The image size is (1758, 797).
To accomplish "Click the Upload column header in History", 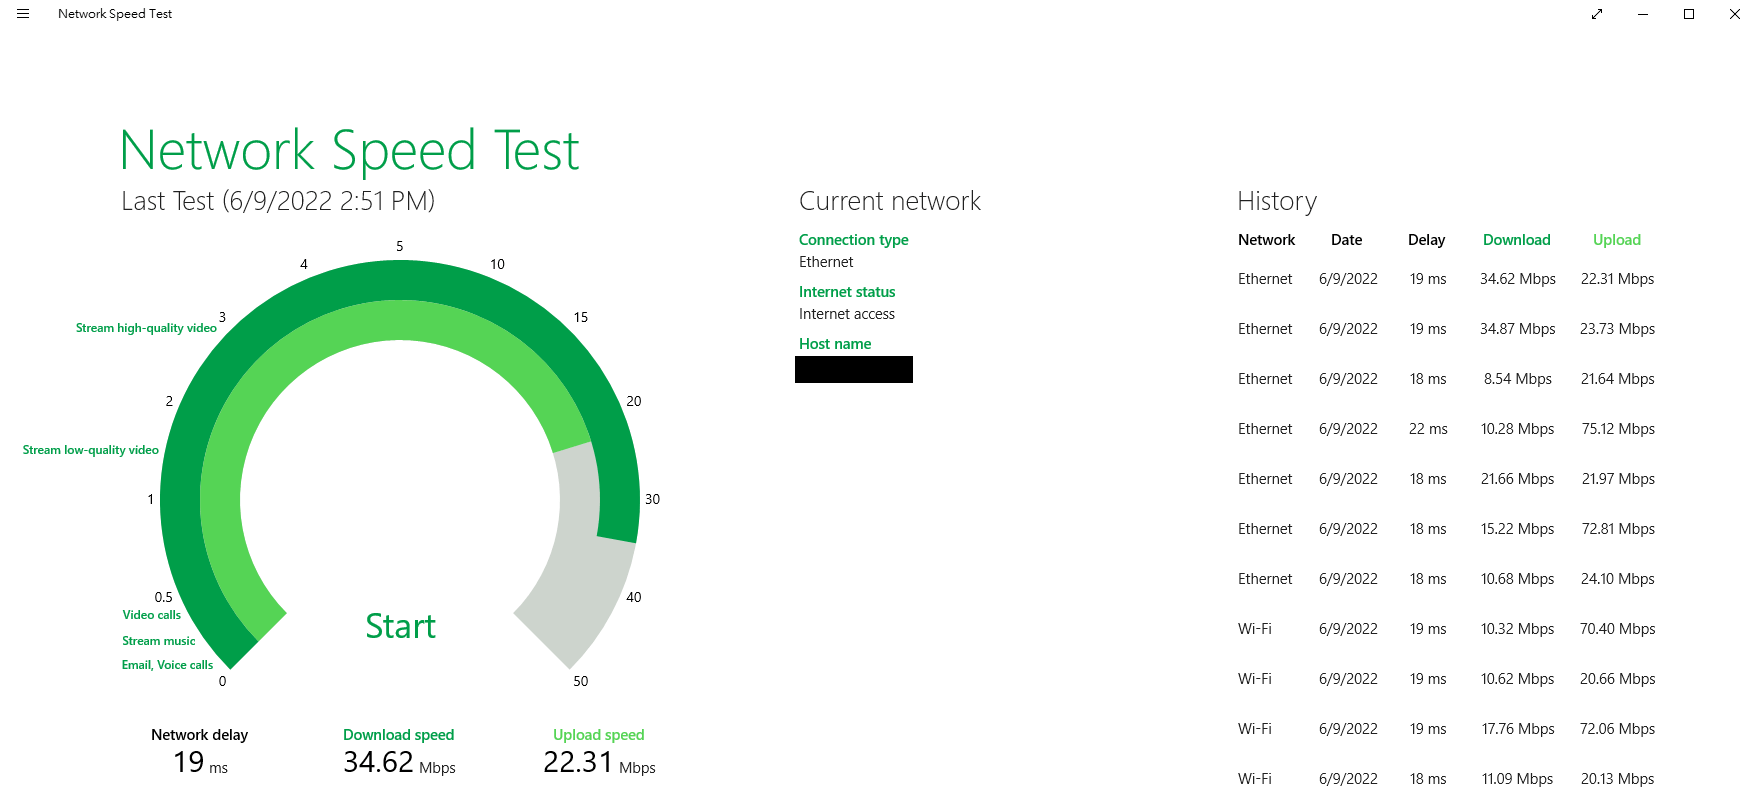I will [1616, 240].
